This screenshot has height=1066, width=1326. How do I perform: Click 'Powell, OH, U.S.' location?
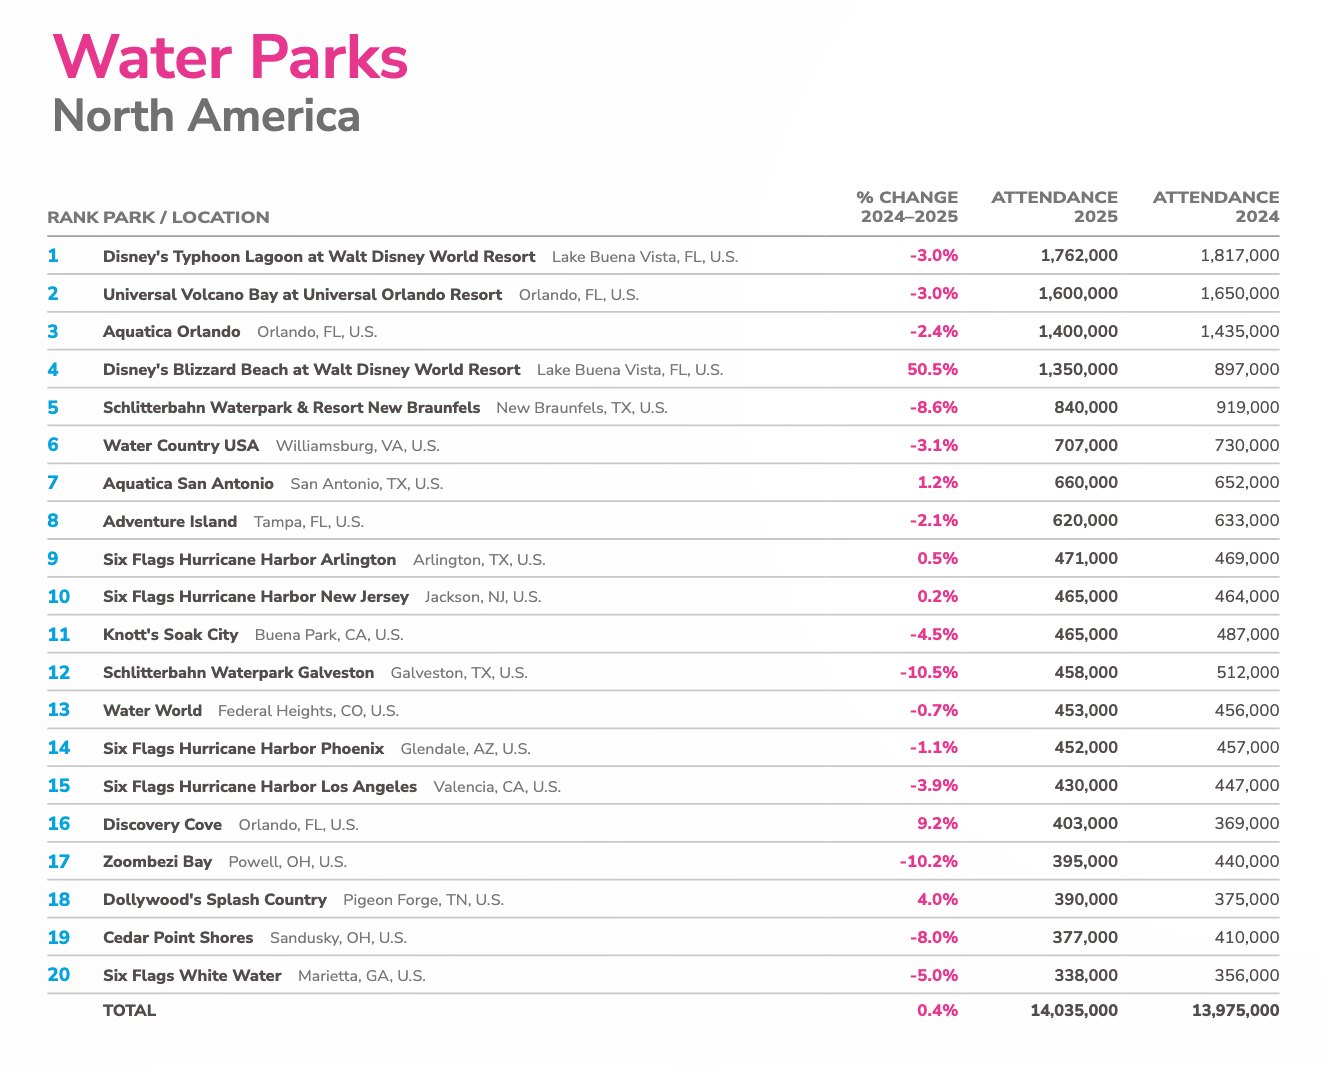[x=288, y=862]
